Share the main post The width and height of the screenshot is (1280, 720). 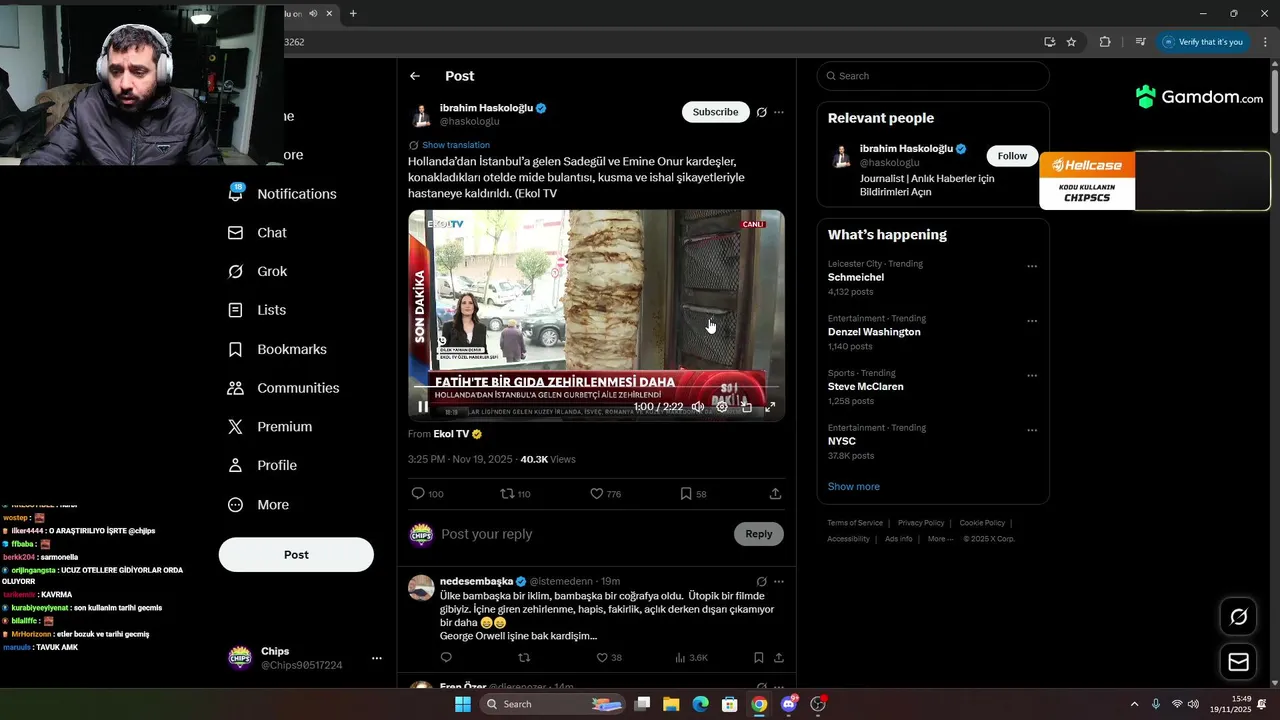(x=775, y=494)
